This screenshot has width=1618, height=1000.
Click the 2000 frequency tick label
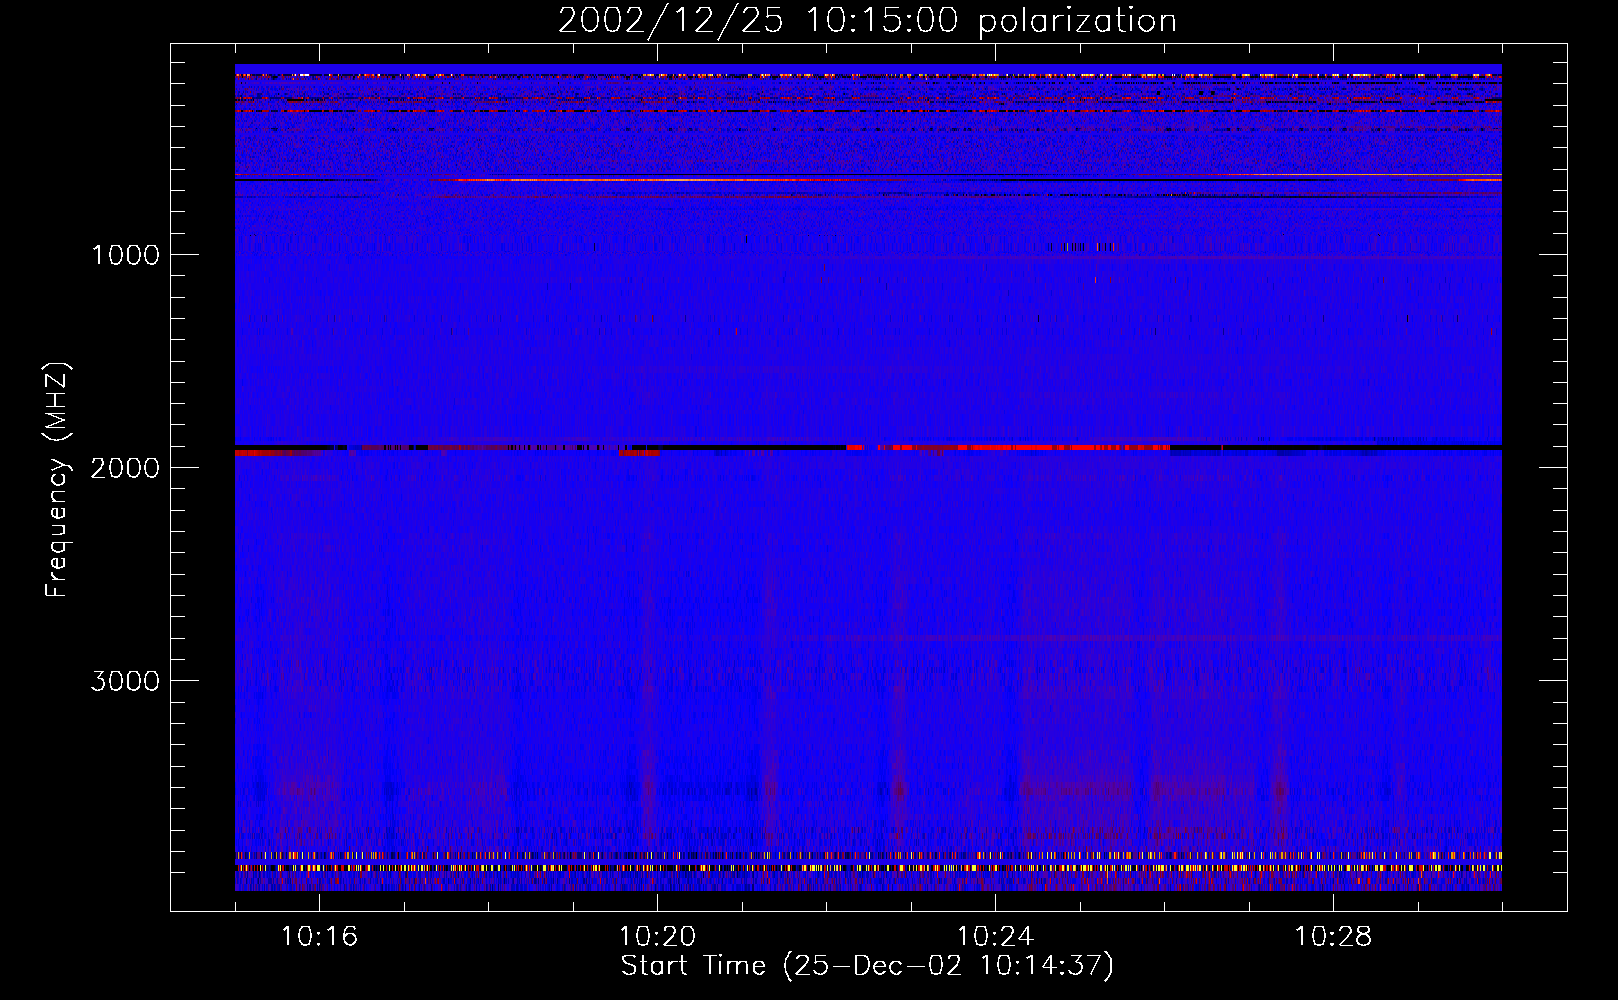[125, 468]
